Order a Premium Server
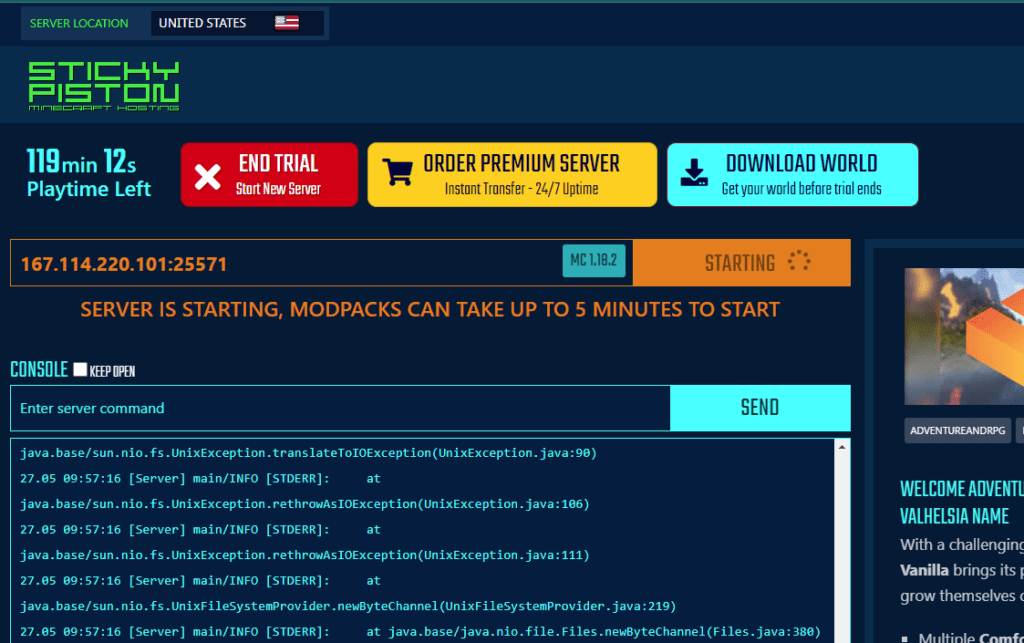 pos(512,174)
